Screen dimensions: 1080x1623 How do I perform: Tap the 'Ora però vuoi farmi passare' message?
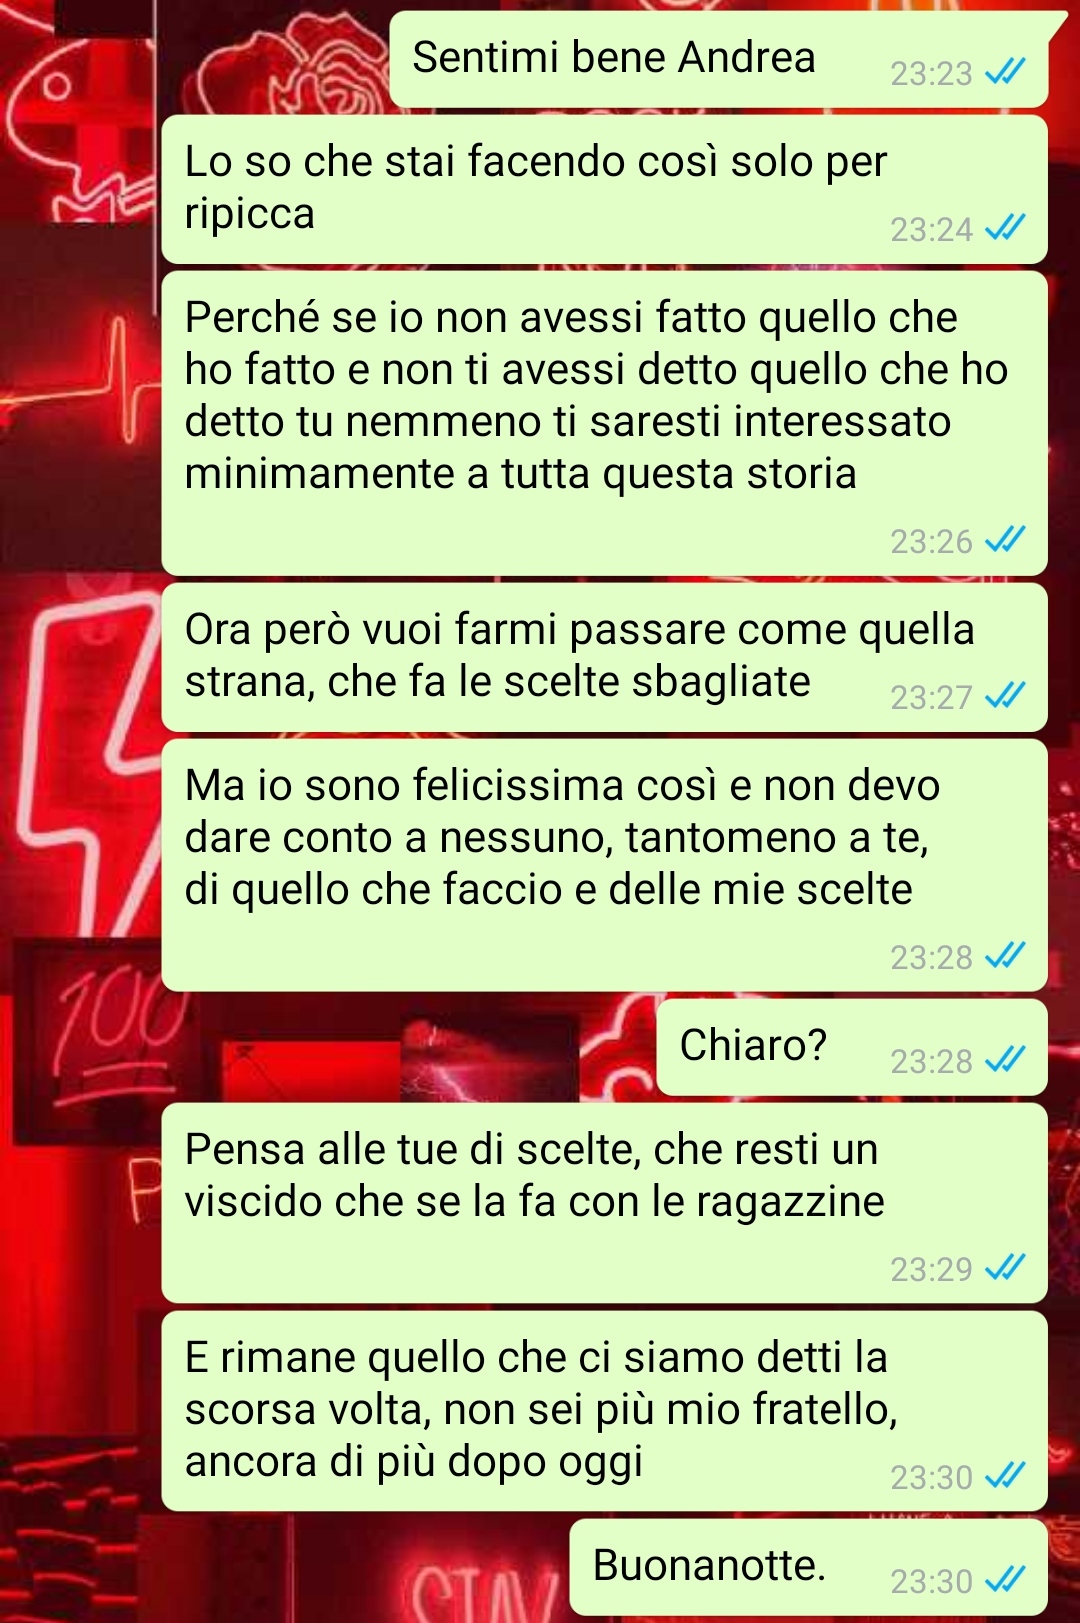tap(604, 657)
